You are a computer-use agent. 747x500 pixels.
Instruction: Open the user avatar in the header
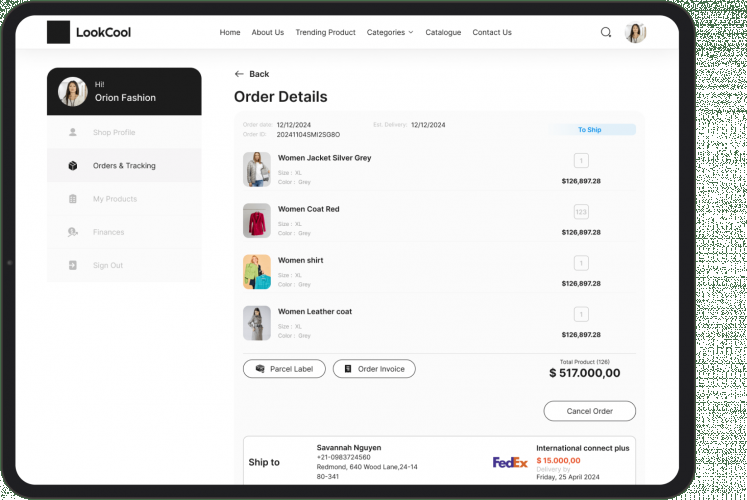(635, 32)
